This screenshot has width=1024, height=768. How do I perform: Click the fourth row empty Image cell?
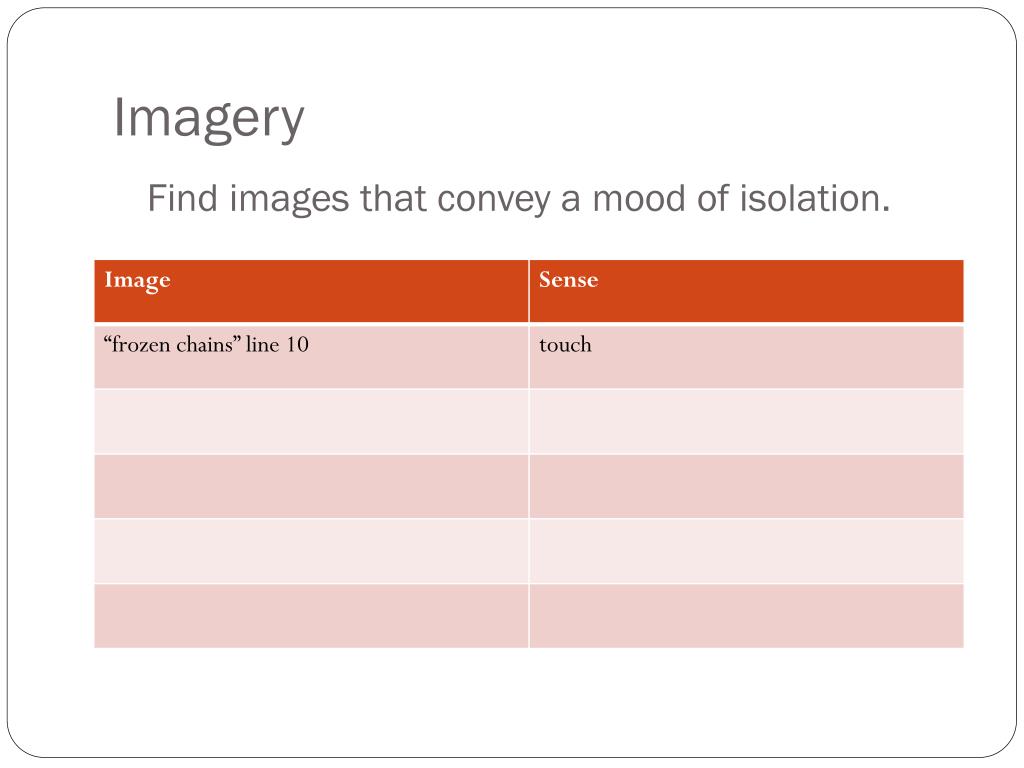311,551
